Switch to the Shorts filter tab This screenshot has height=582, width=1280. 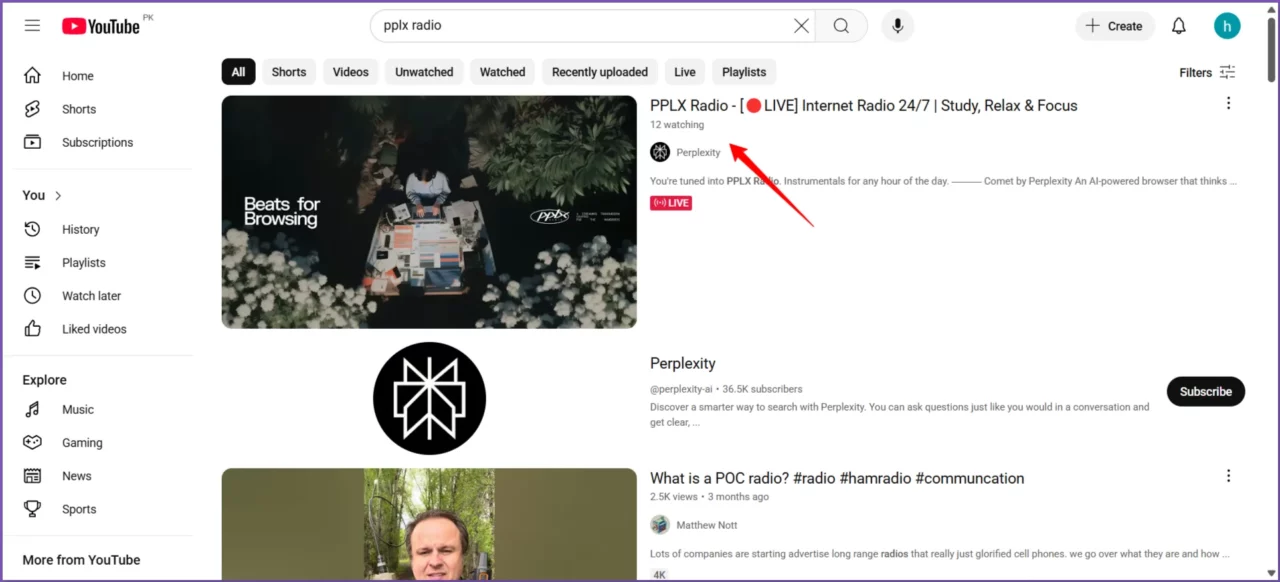point(288,71)
